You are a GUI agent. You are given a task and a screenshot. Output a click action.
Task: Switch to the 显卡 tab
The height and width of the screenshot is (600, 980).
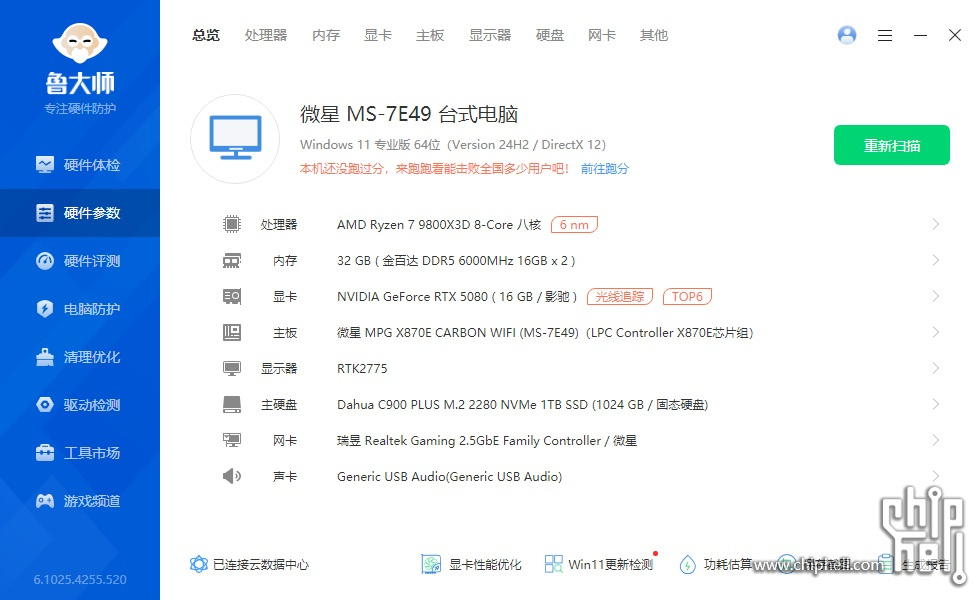[x=378, y=36]
